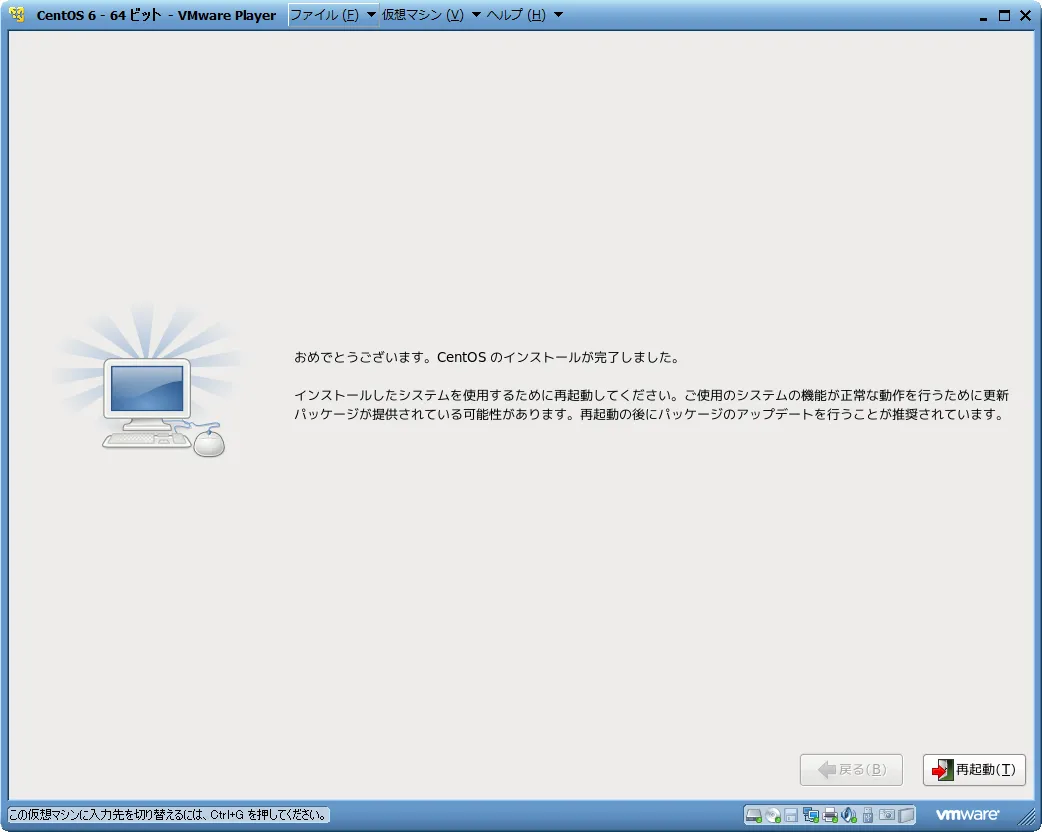Click the webcam device icon
Viewport: 1042px width, 832px height.
point(887,814)
